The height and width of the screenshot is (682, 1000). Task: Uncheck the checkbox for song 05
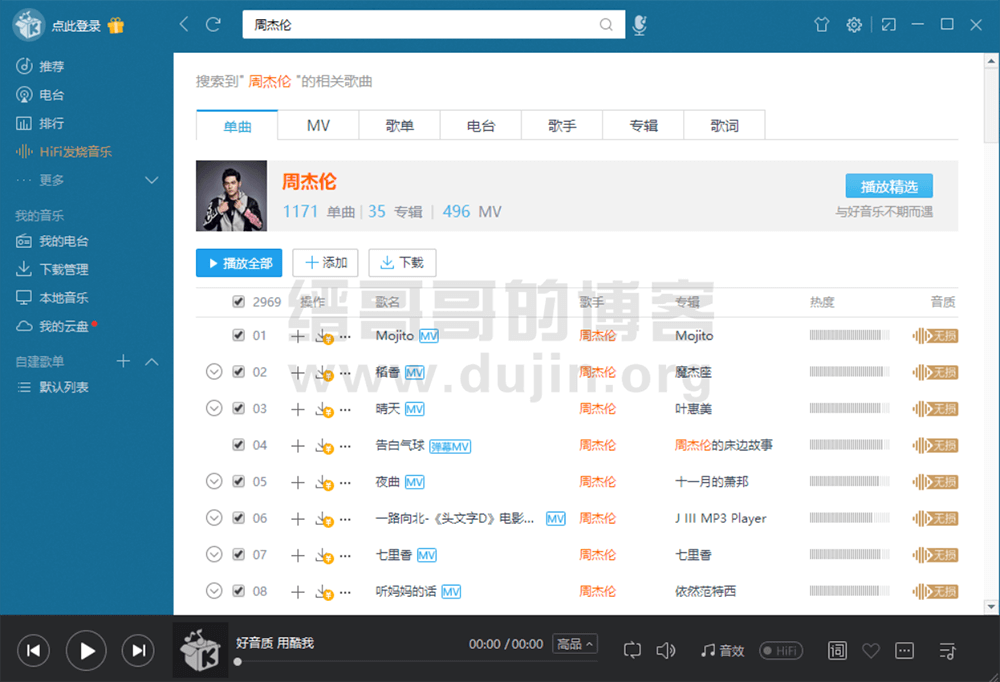click(239, 481)
